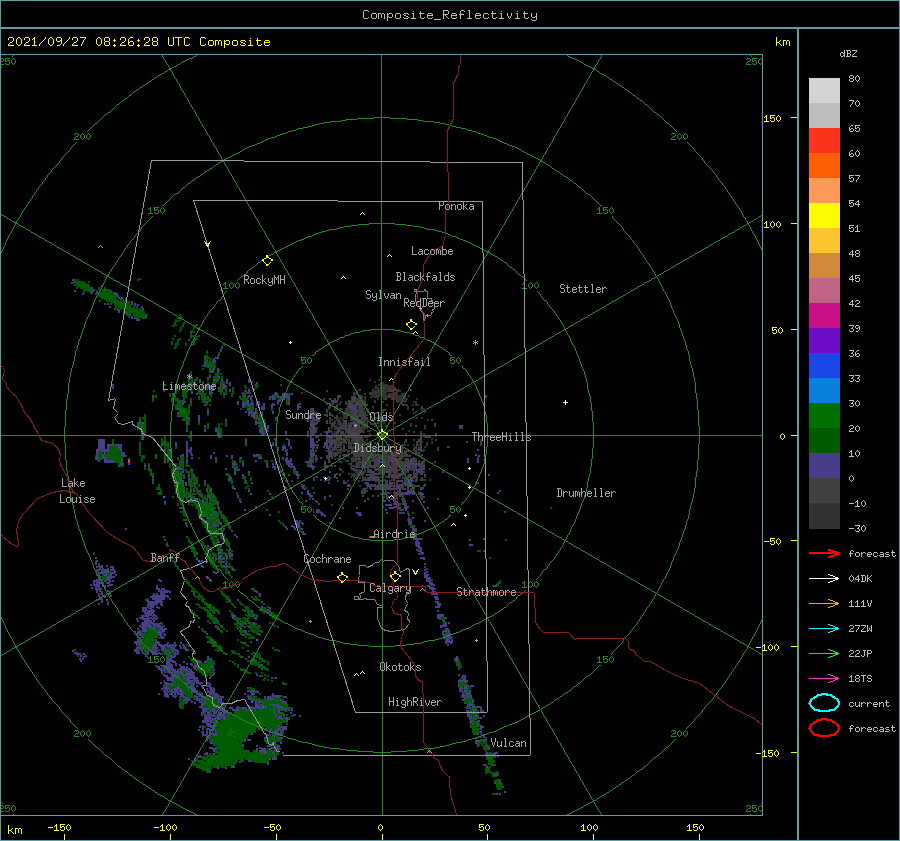Click the red forecast ellipse legend icon

(824, 728)
